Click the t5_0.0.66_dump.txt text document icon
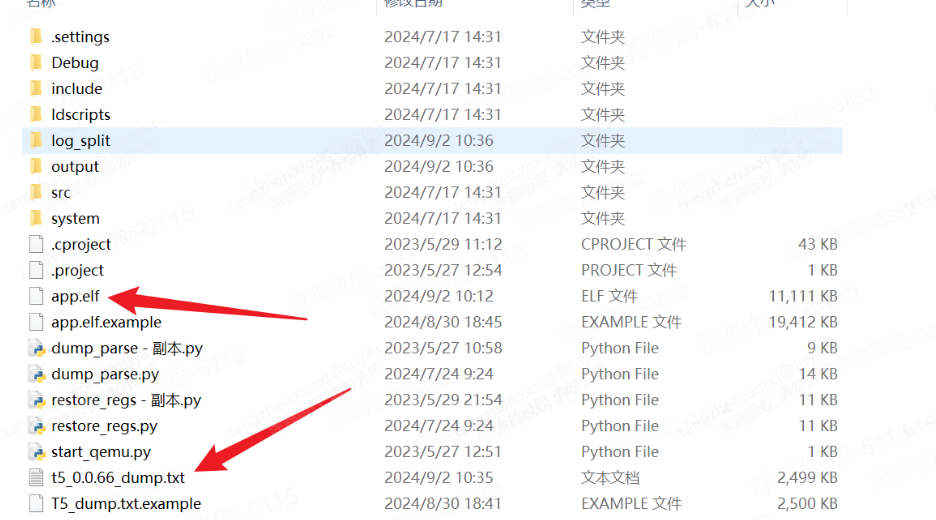 tap(37, 478)
